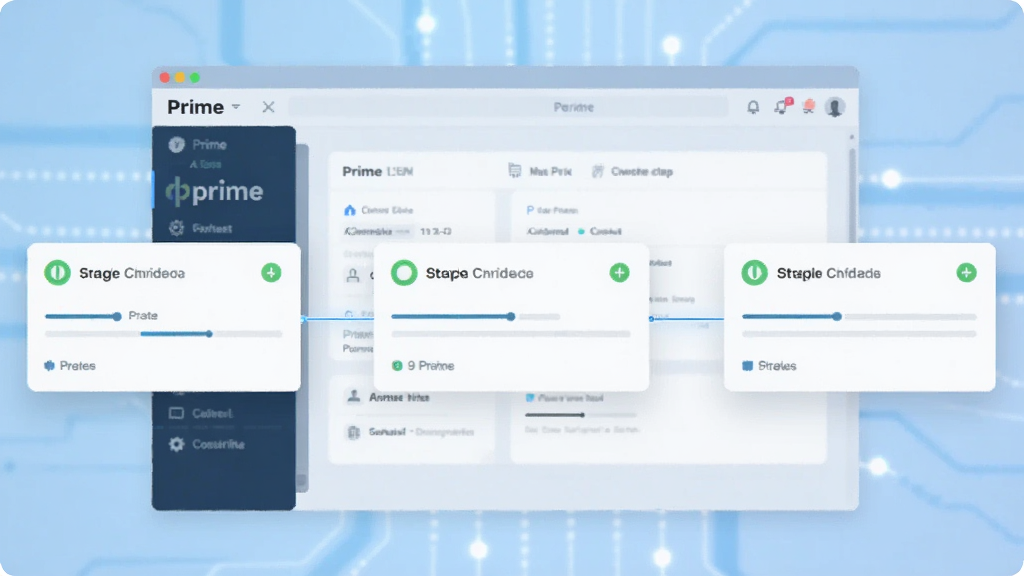Click the green 9 Prame status icon
This screenshot has width=1024, height=576.
click(x=396, y=366)
